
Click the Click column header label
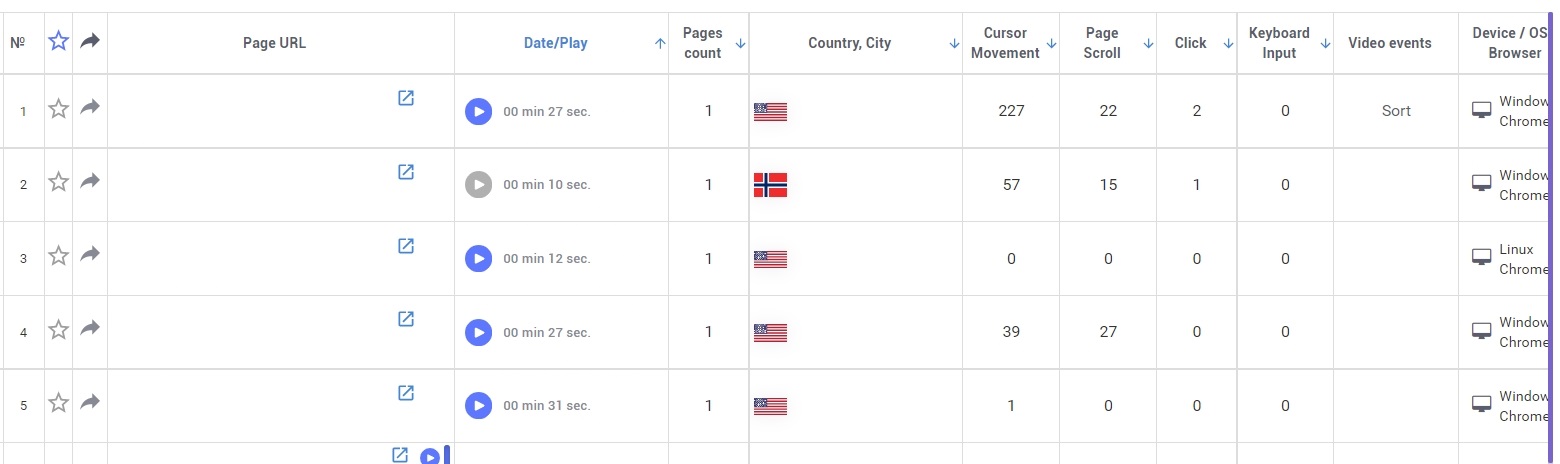[x=1191, y=43]
